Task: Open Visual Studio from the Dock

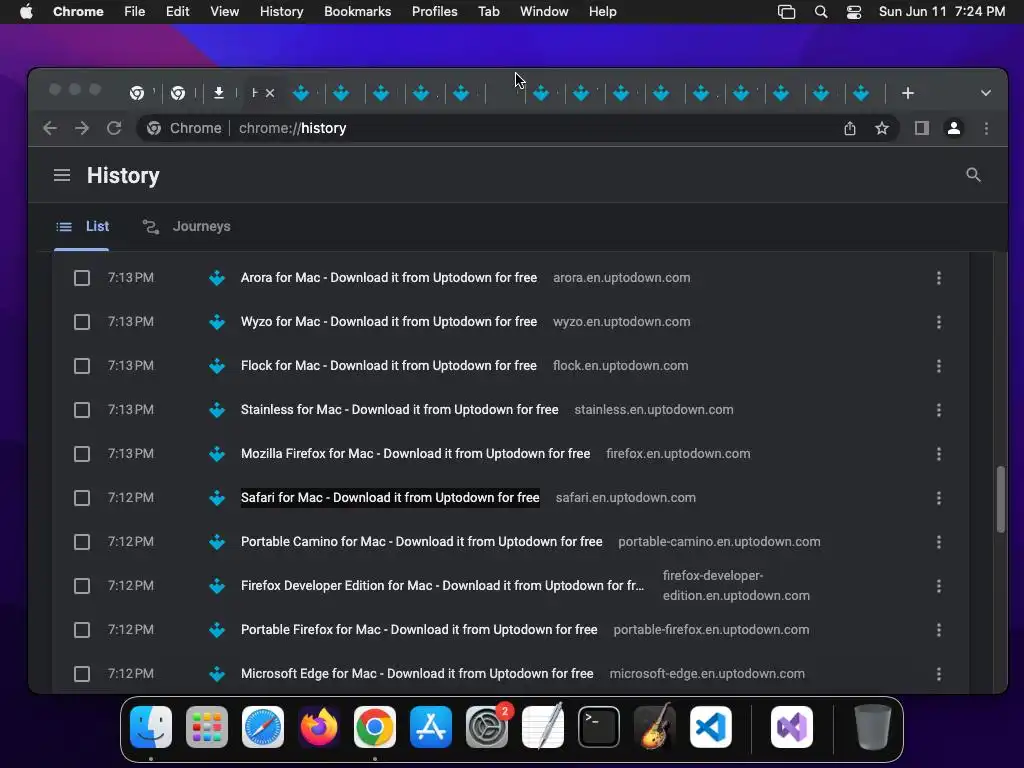Action: [792, 727]
